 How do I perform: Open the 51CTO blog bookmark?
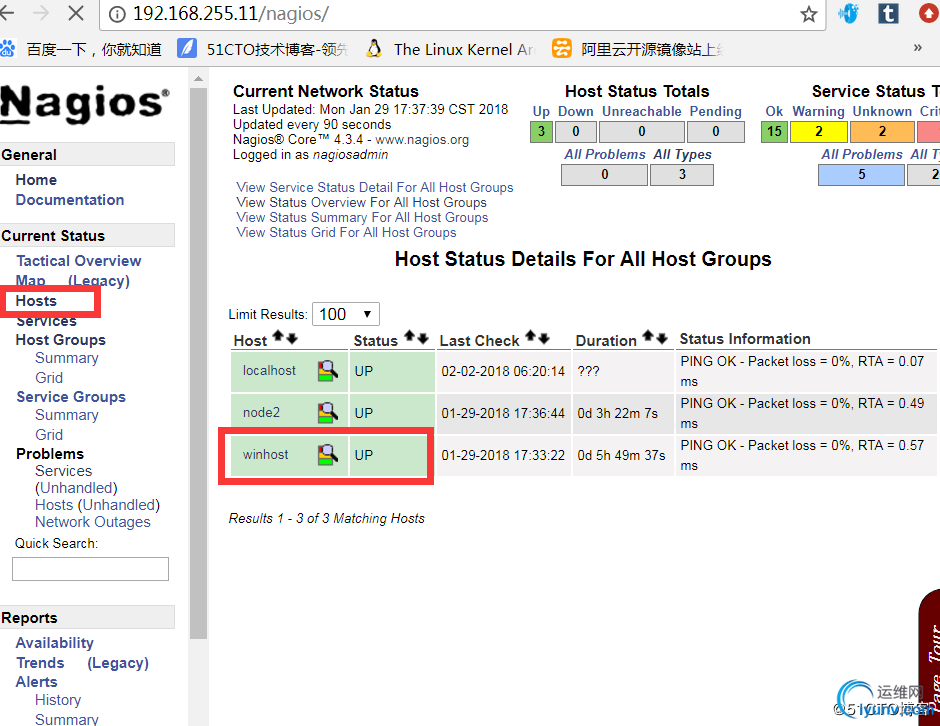[263, 49]
